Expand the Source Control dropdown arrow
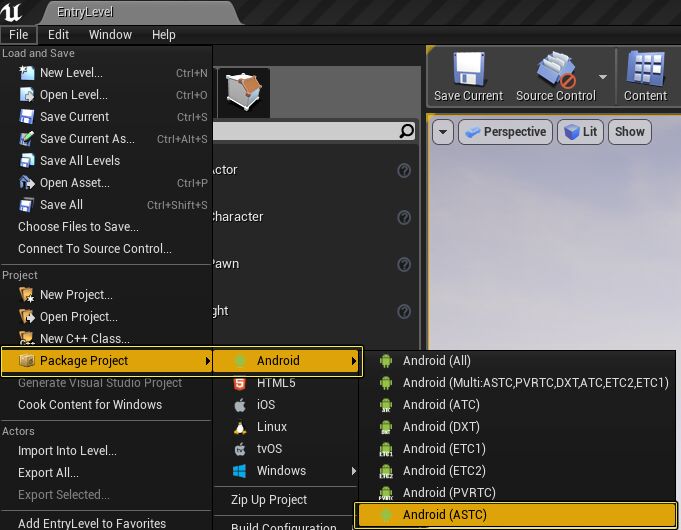The image size is (681, 530). [602, 77]
